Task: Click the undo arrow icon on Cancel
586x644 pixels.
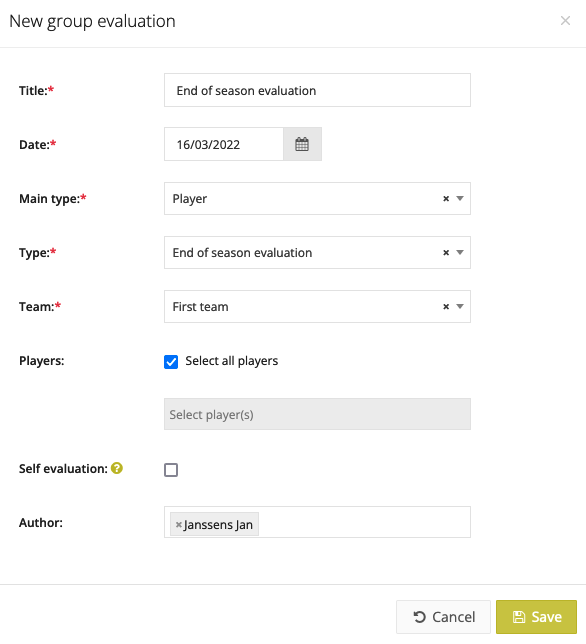Action: (x=419, y=617)
